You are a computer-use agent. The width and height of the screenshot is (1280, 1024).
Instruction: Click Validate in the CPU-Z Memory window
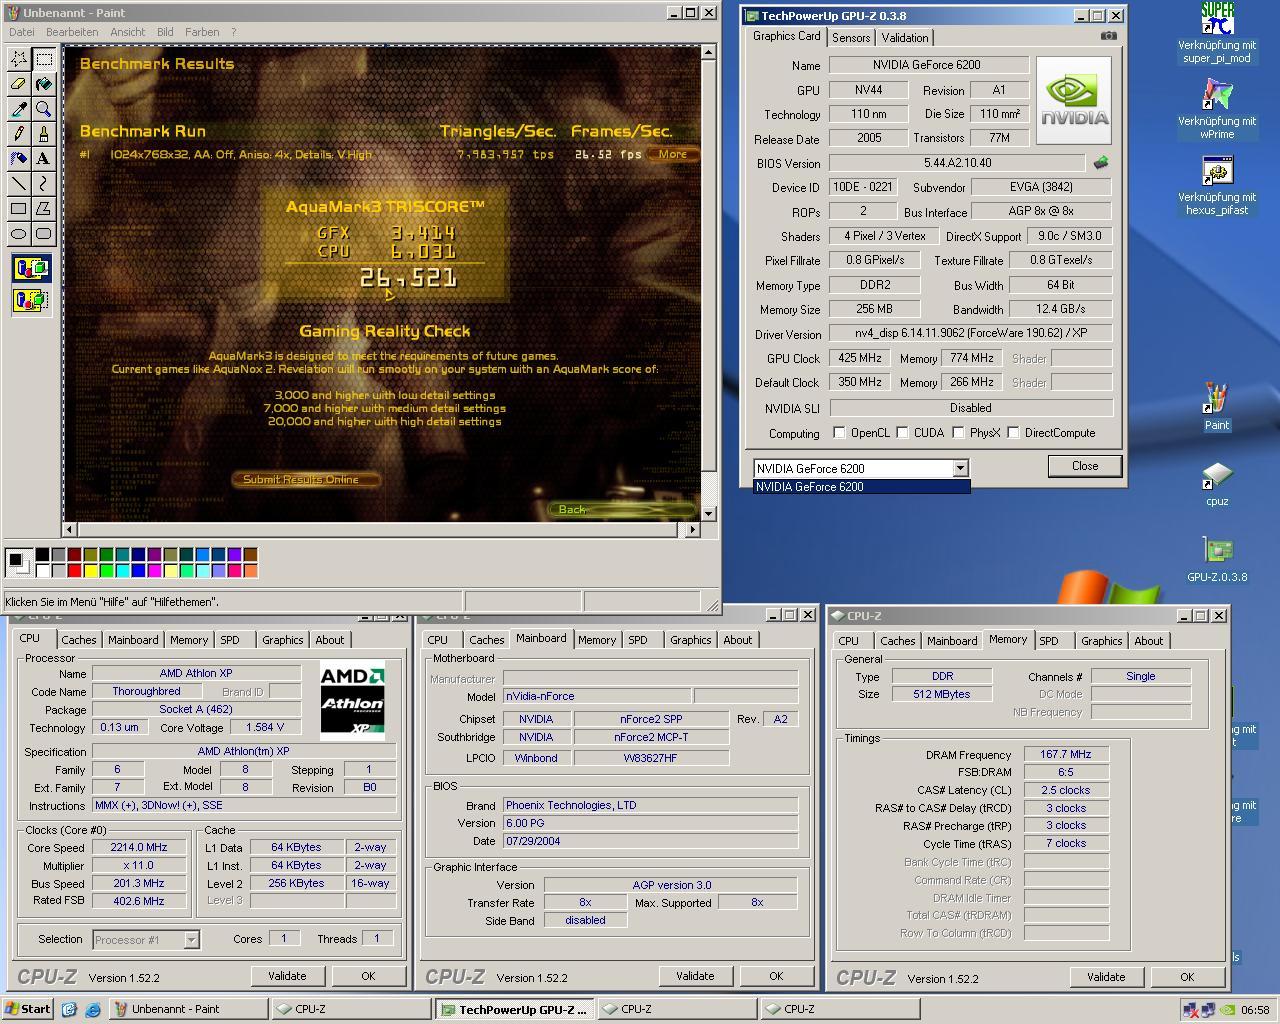click(1106, 977)
